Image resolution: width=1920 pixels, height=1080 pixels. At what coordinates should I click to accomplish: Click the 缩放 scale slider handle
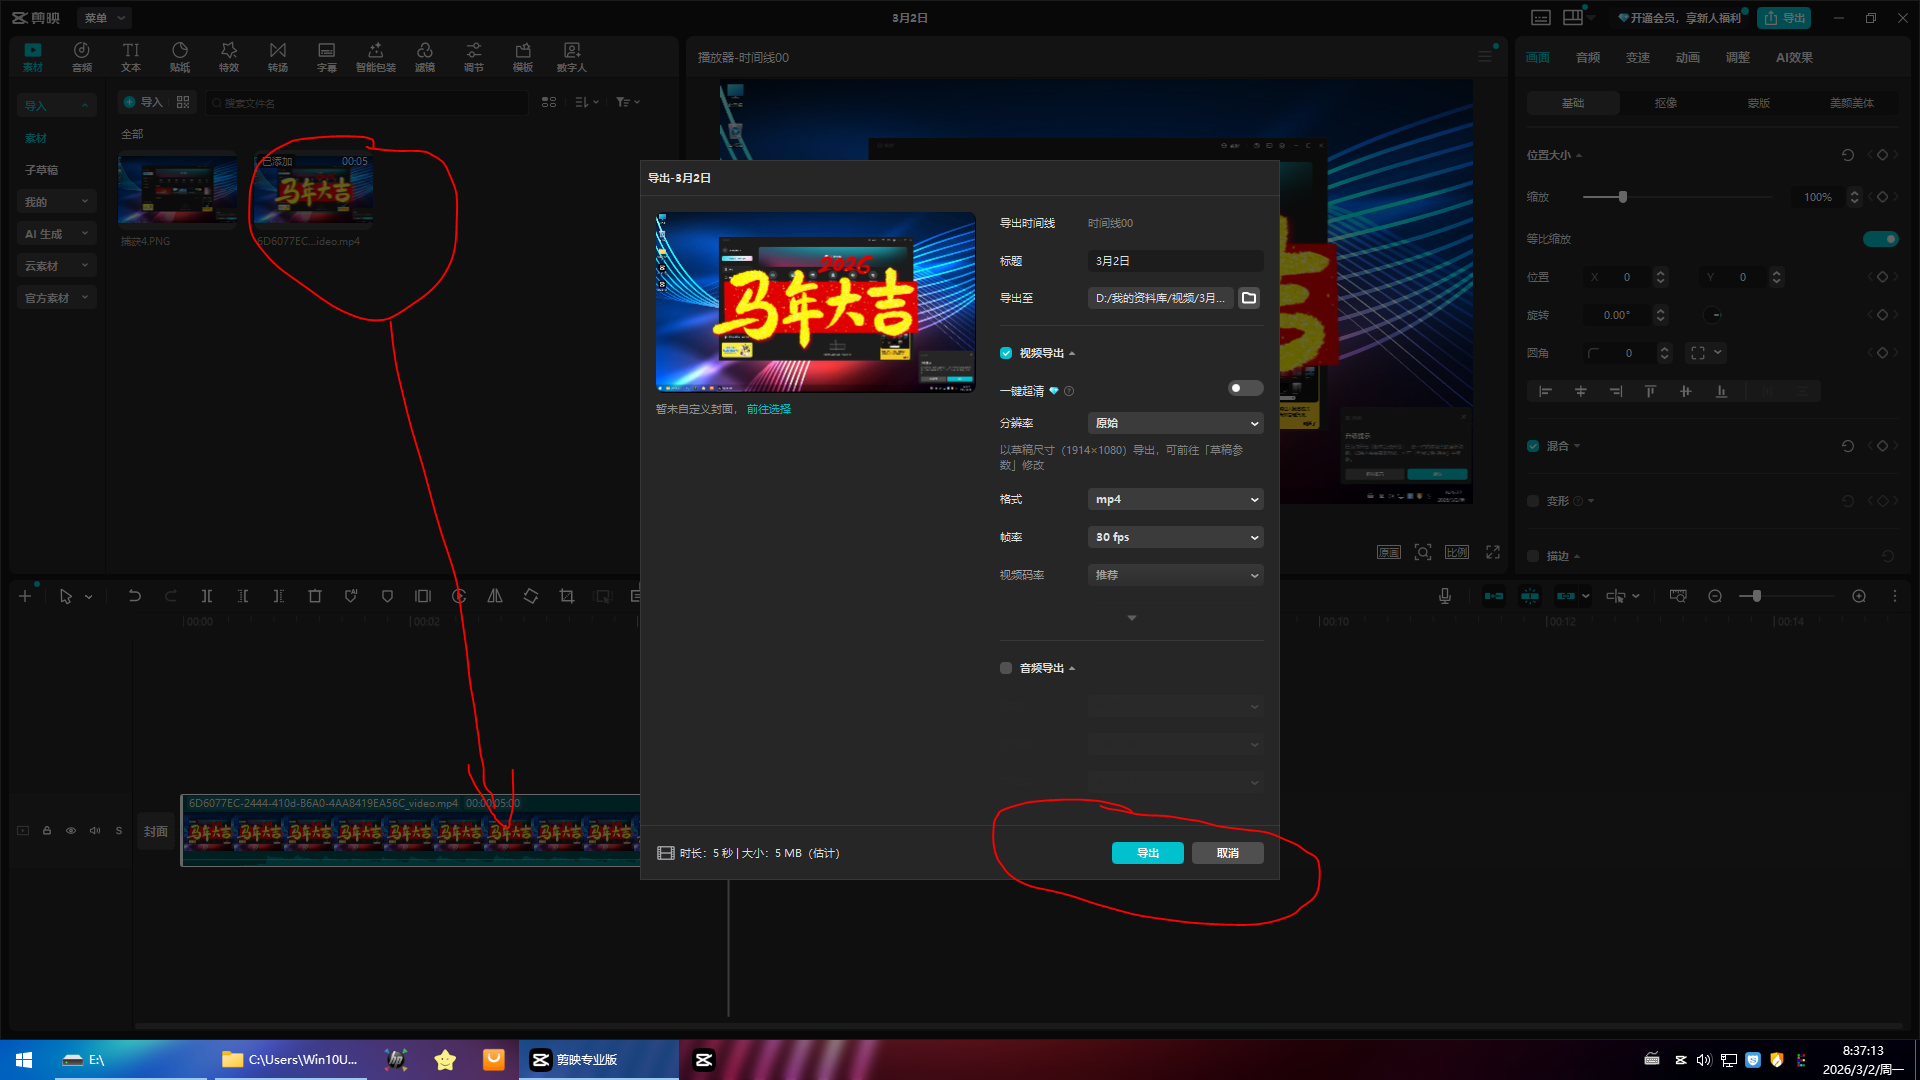(1622, 197)
